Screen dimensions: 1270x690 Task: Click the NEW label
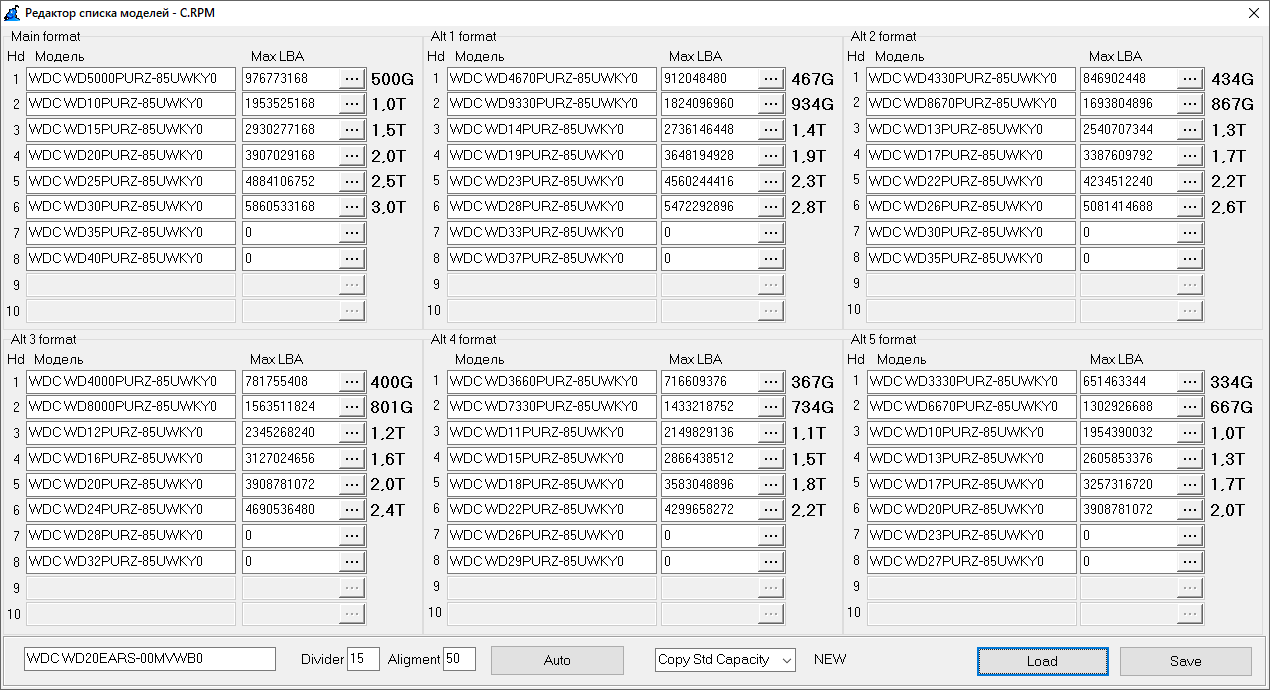830,659
